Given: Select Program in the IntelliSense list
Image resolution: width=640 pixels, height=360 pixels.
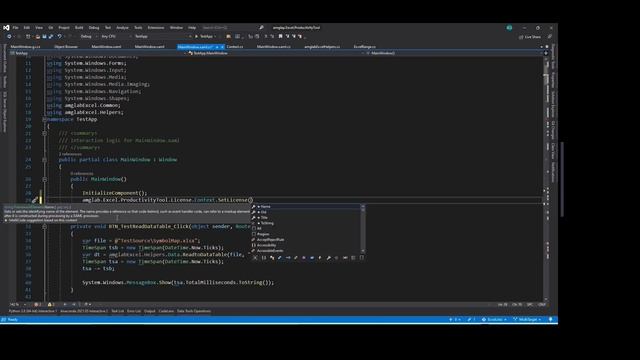Looking at the screenshot, I should [306, 234].
